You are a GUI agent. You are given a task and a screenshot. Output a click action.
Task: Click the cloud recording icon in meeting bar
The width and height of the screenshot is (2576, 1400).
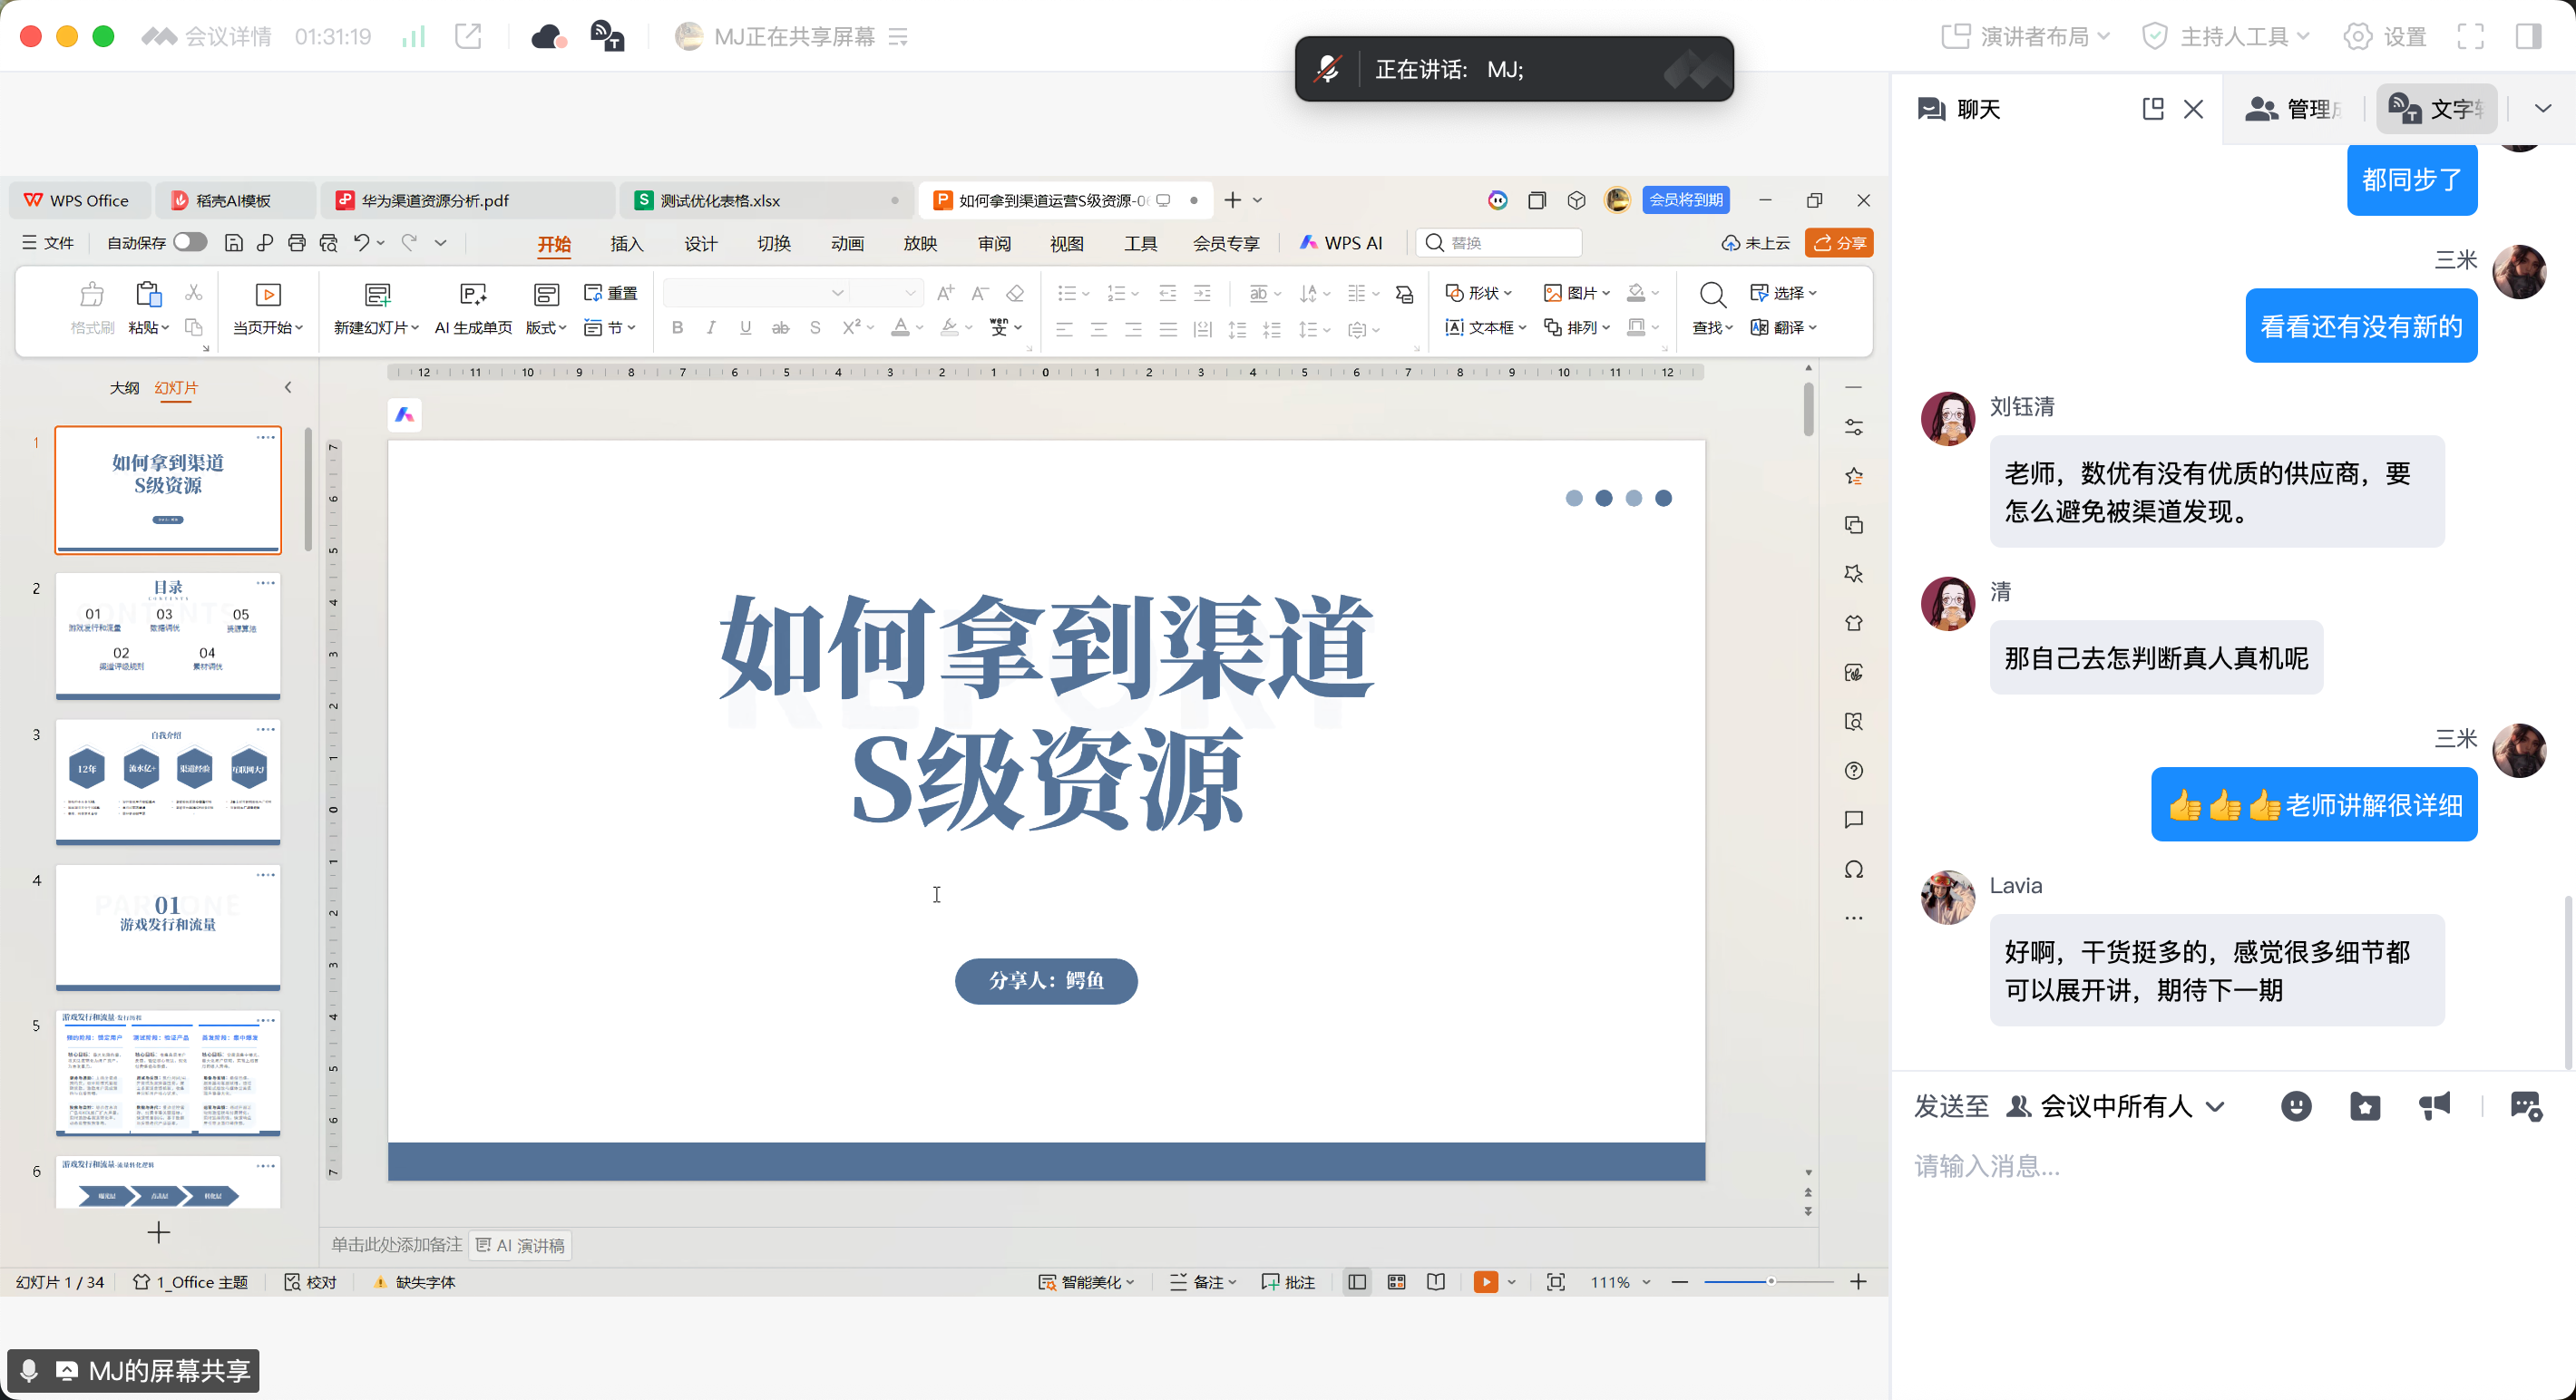[549, 37]
